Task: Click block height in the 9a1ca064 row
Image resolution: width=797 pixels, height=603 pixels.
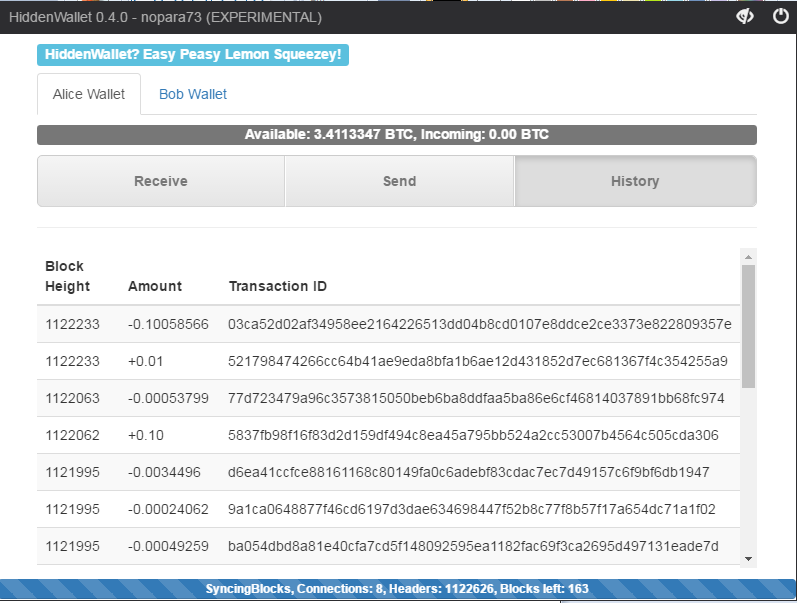Action: [x=72, y=509]
